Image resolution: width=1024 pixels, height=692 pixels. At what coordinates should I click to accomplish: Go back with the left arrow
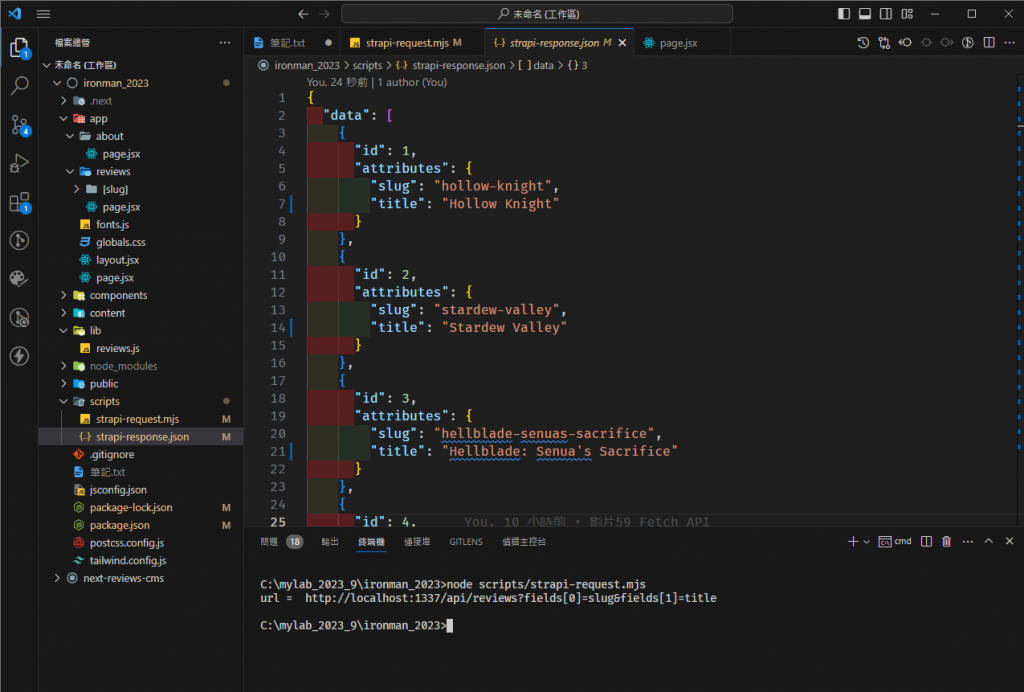[303, 14]
